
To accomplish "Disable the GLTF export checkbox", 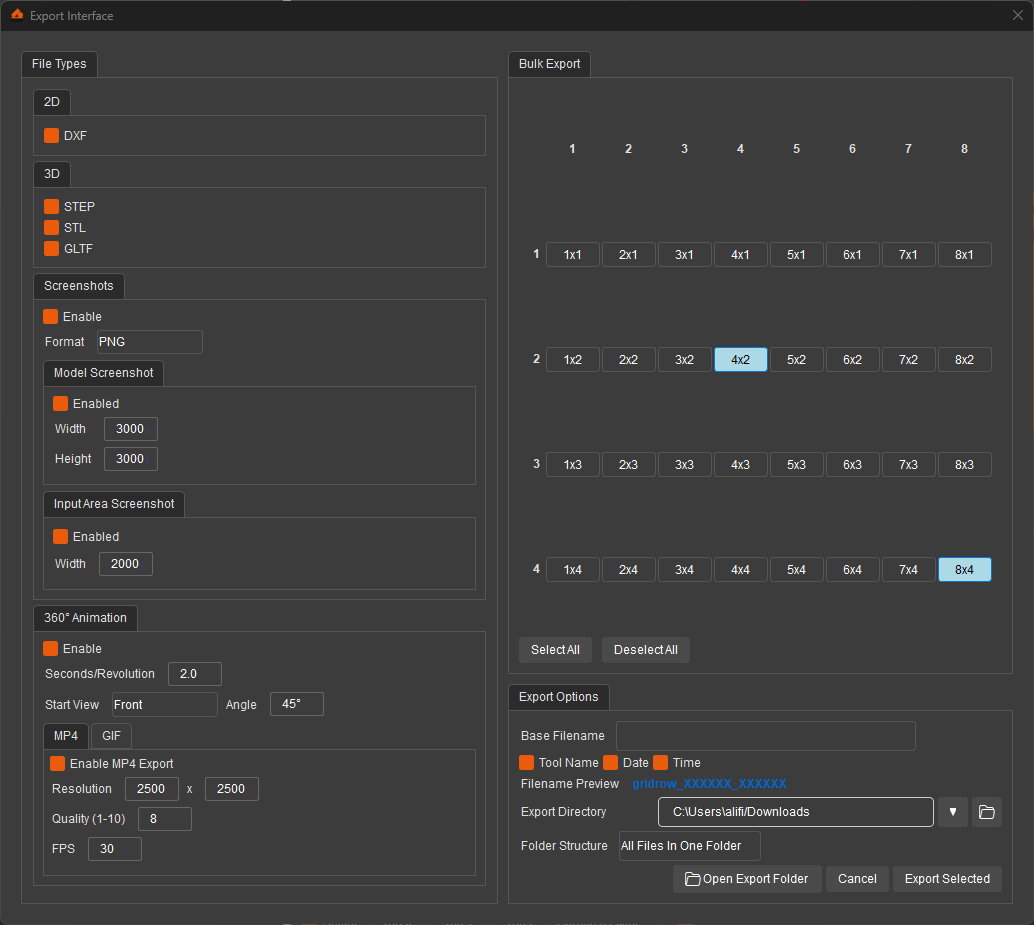I will (x=52, y=249).
